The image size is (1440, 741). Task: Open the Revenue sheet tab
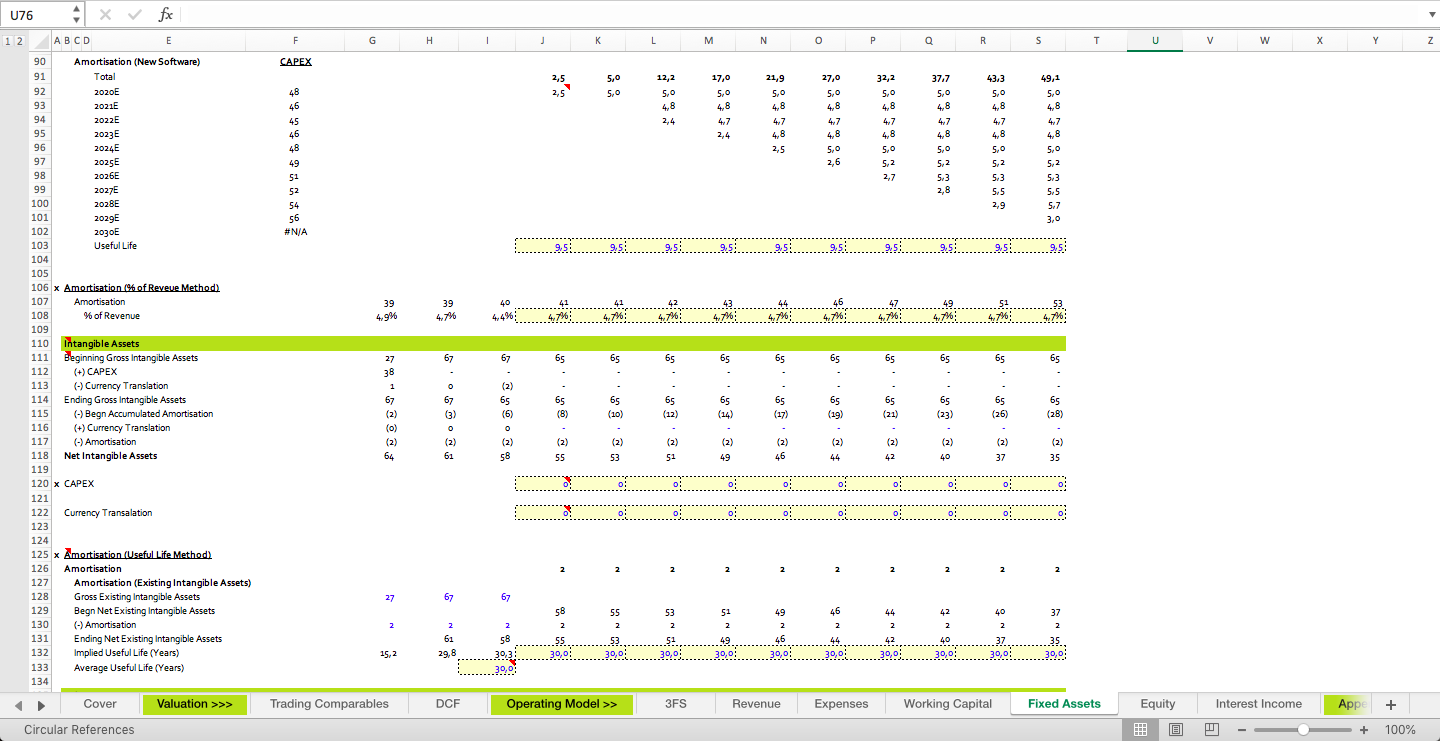(756, 704)
